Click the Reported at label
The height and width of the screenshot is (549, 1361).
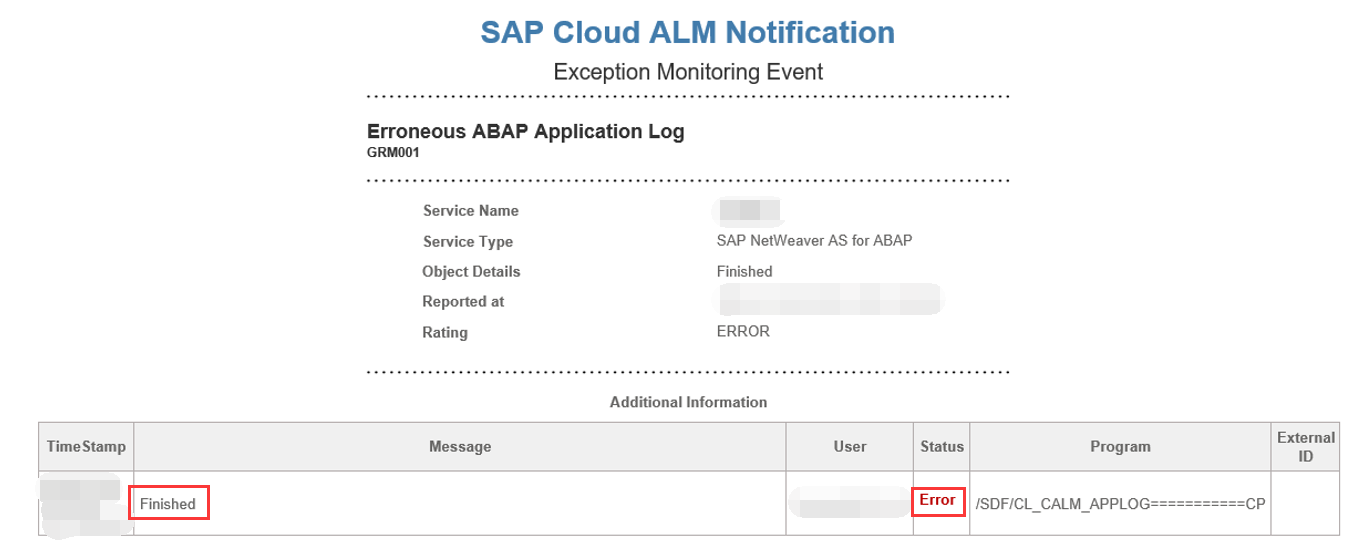(464, 302)
